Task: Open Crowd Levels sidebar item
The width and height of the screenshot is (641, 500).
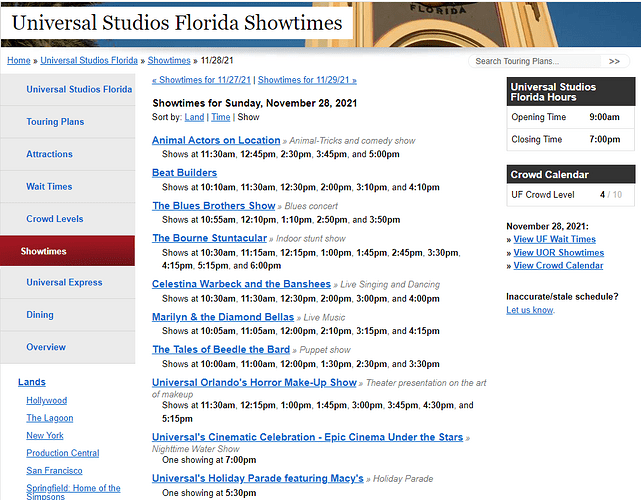Action: click(x=55, y=218)
